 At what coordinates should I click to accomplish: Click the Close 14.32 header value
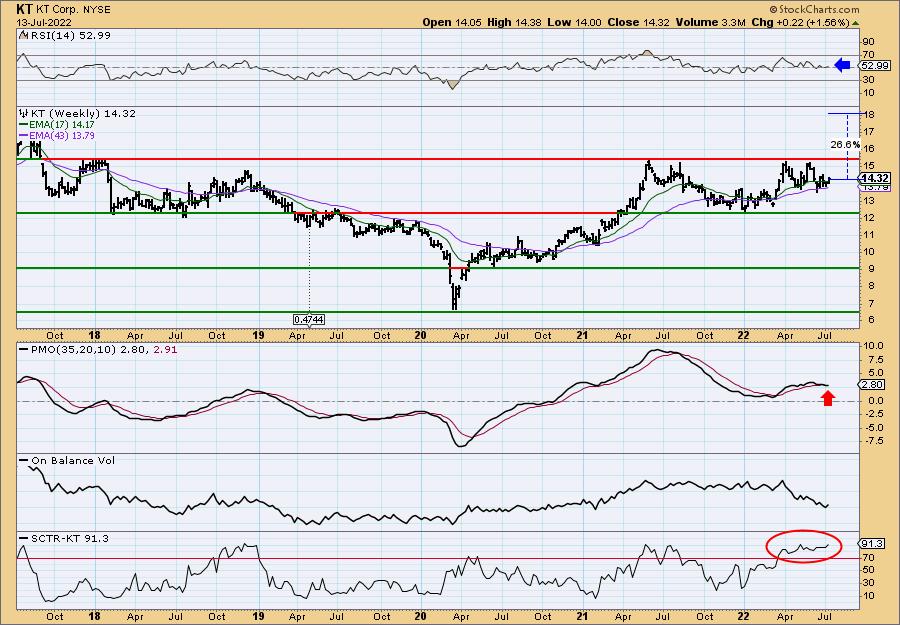coord(638,22)
